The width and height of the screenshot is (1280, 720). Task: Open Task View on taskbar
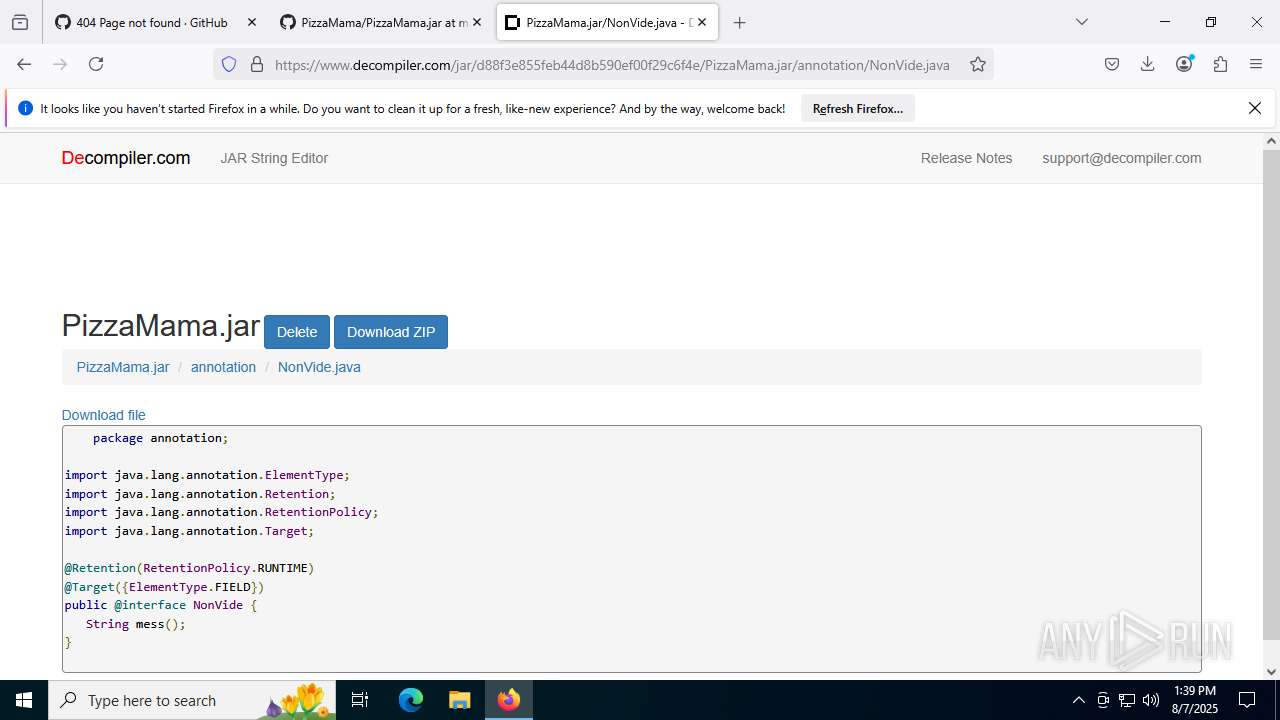pyautogui.click(x=361, y=700)
